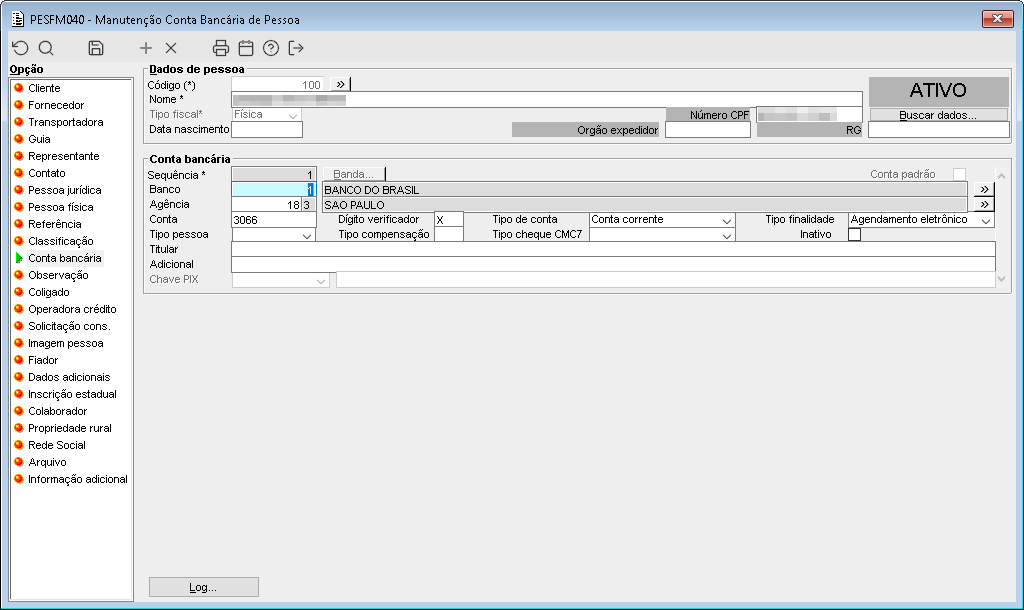Open the Pessoa jurídica option

[65, 190]
